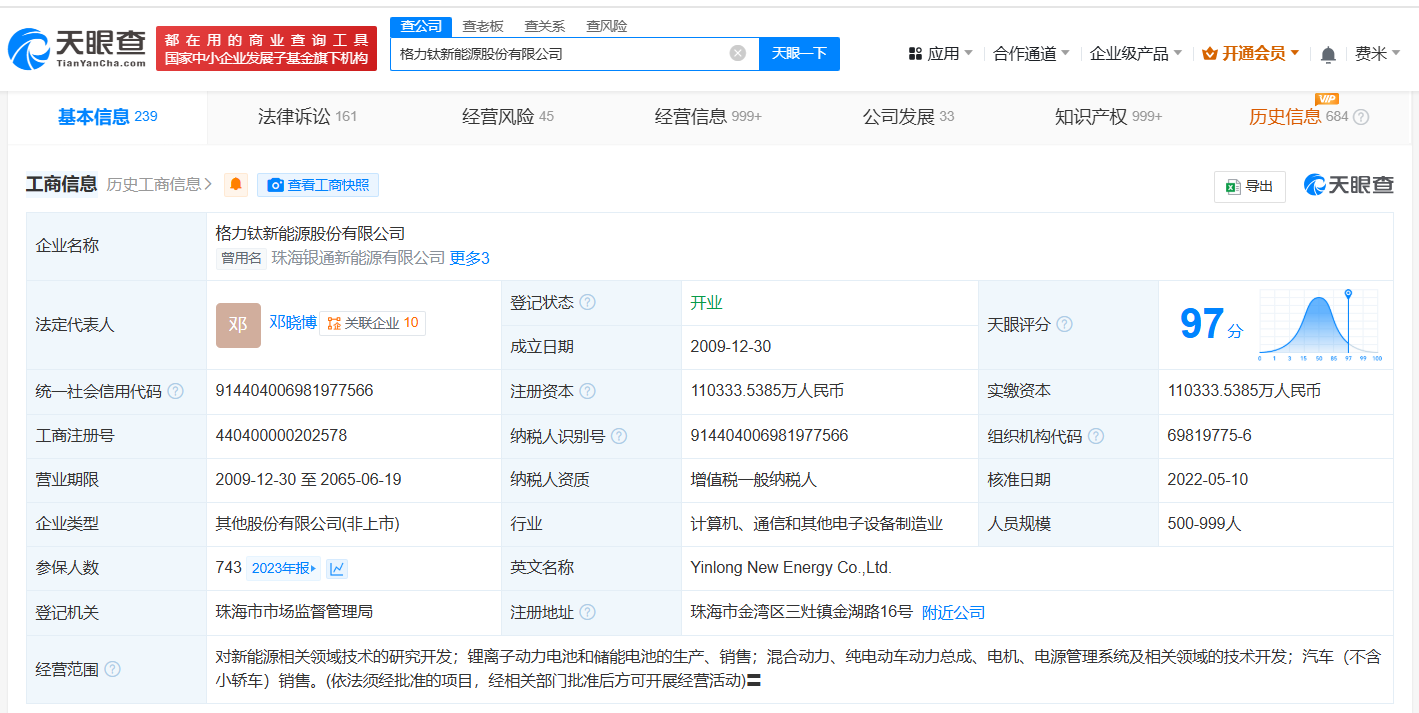Click the help icon beside 经营范围

coord(112,669)
